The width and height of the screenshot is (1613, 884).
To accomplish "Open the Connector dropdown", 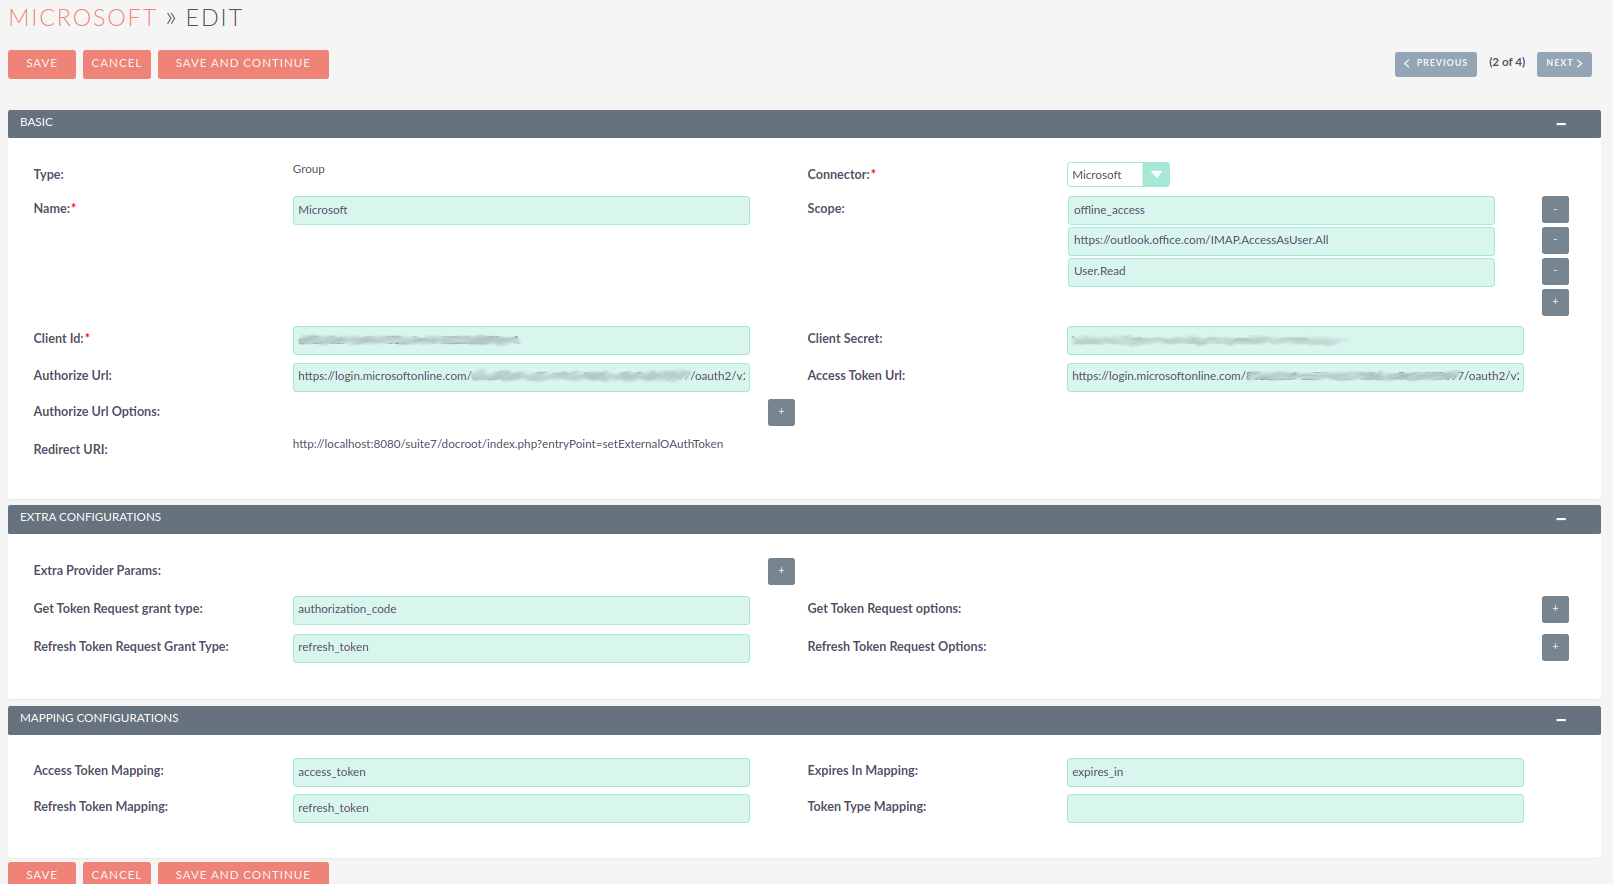I will coord(1118,175).
